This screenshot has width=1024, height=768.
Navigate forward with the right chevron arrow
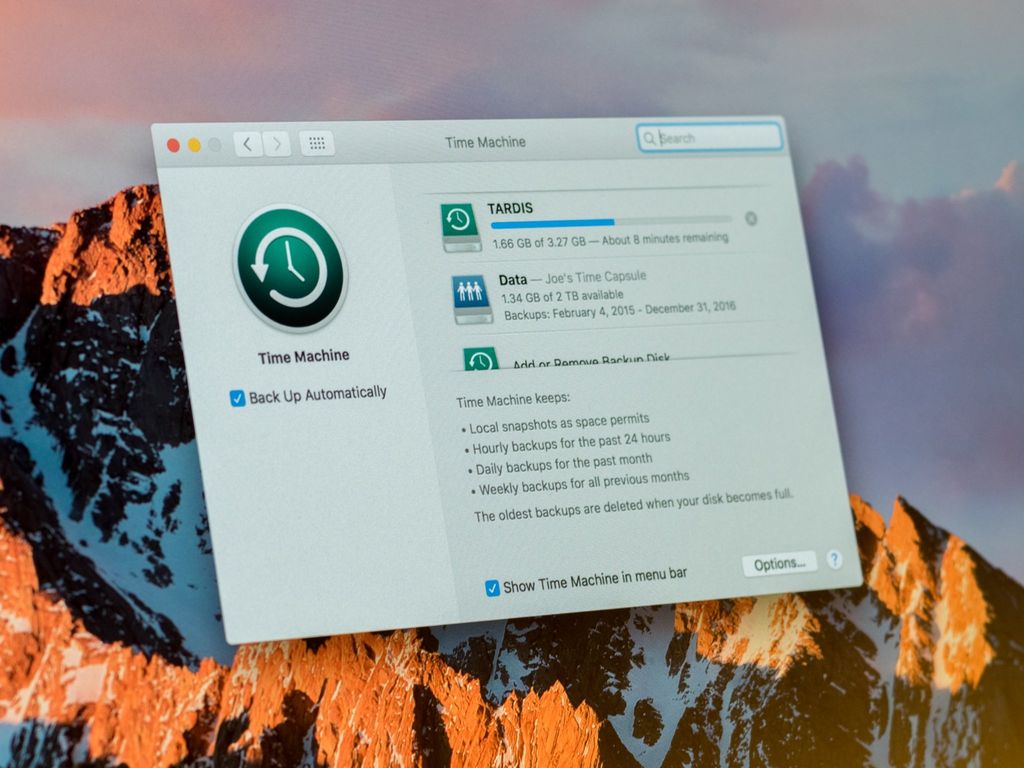pos(277,142)
